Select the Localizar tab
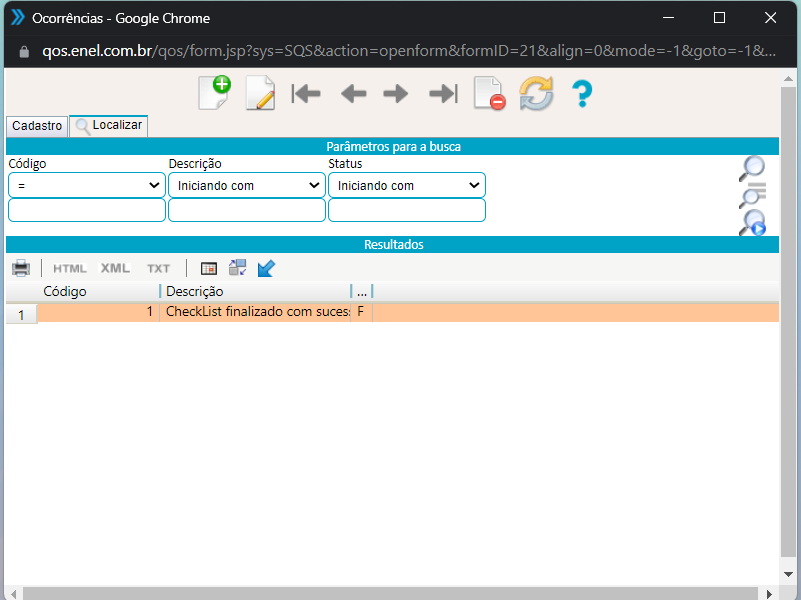 pos(109,126)
